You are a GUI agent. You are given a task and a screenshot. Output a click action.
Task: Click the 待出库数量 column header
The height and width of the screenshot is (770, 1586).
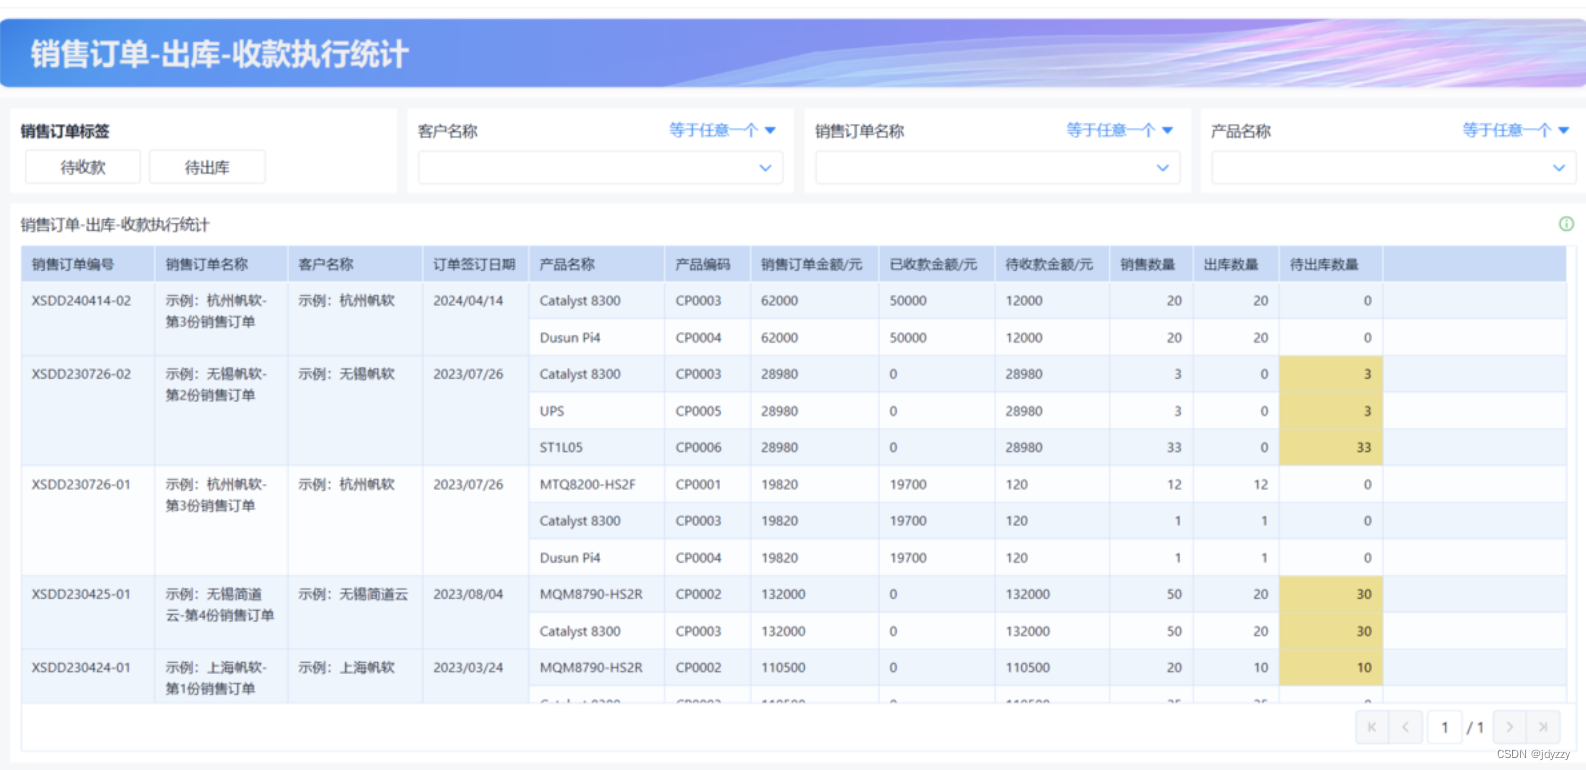click(1331, 264)
